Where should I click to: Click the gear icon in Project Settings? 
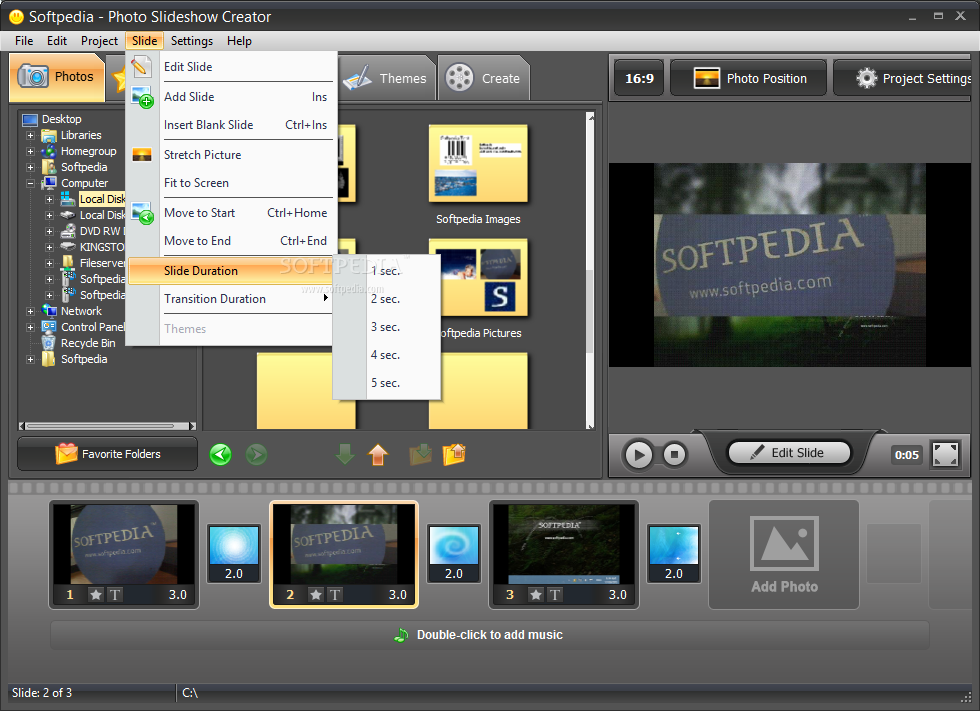[x=866, y=78]
